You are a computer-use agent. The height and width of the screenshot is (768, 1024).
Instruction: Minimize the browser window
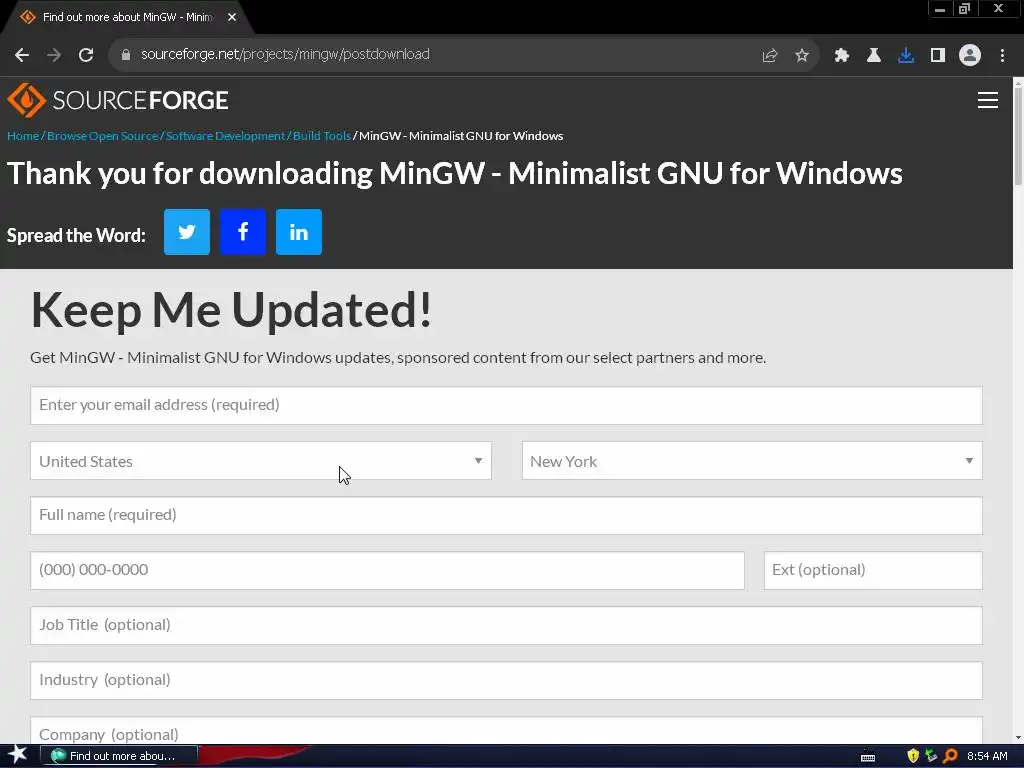[x=940, y=9]
